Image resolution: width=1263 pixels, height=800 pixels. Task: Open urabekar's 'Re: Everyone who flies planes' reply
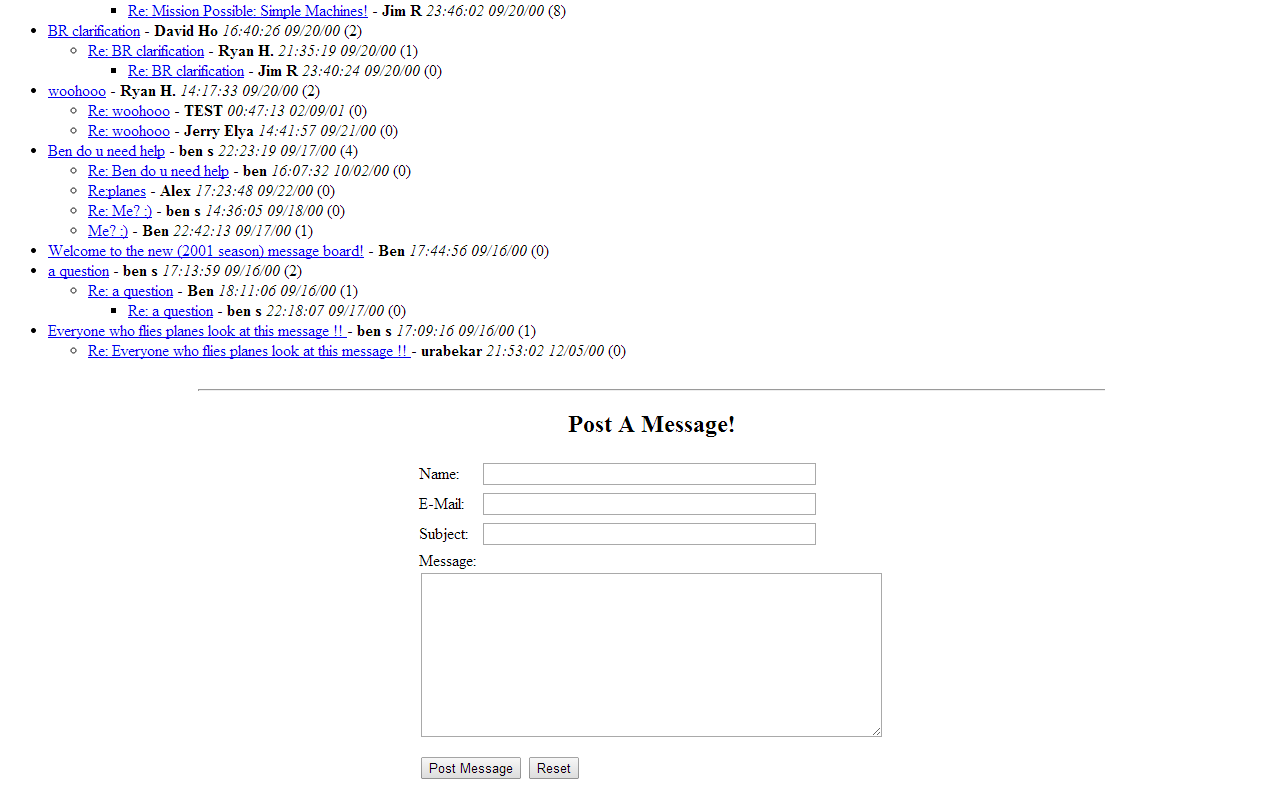pos(248,351)
